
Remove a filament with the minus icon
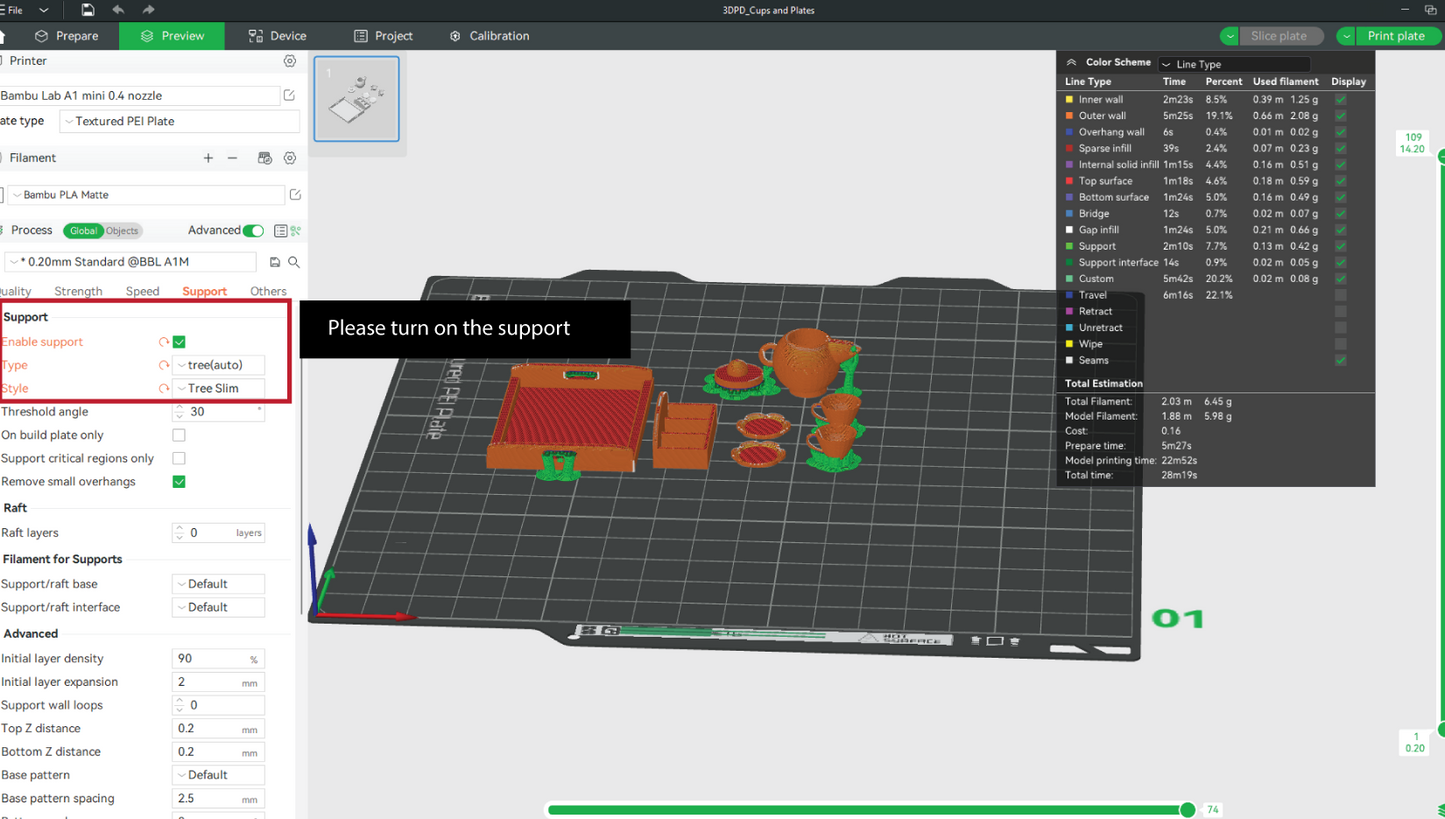(233, 158)
